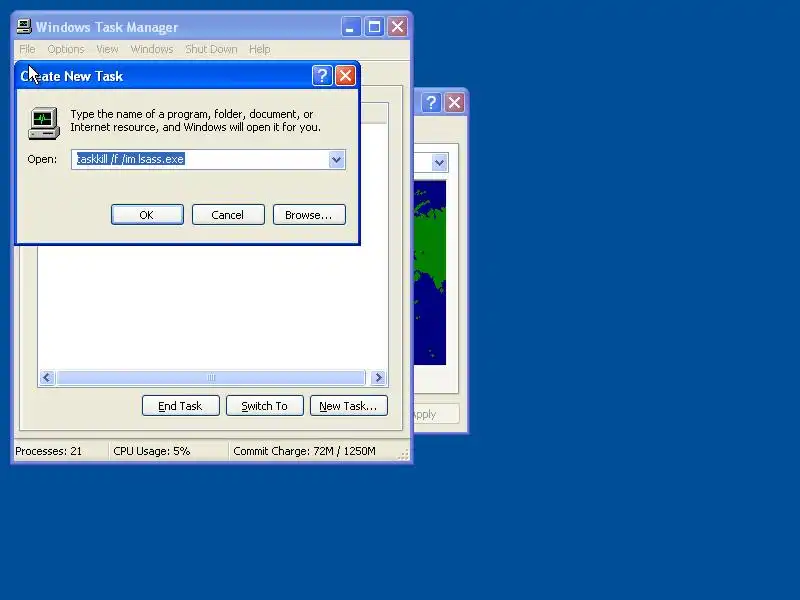Click the horizontal scrollbar thumb
800x600 pixels.
tap(211, 378)
